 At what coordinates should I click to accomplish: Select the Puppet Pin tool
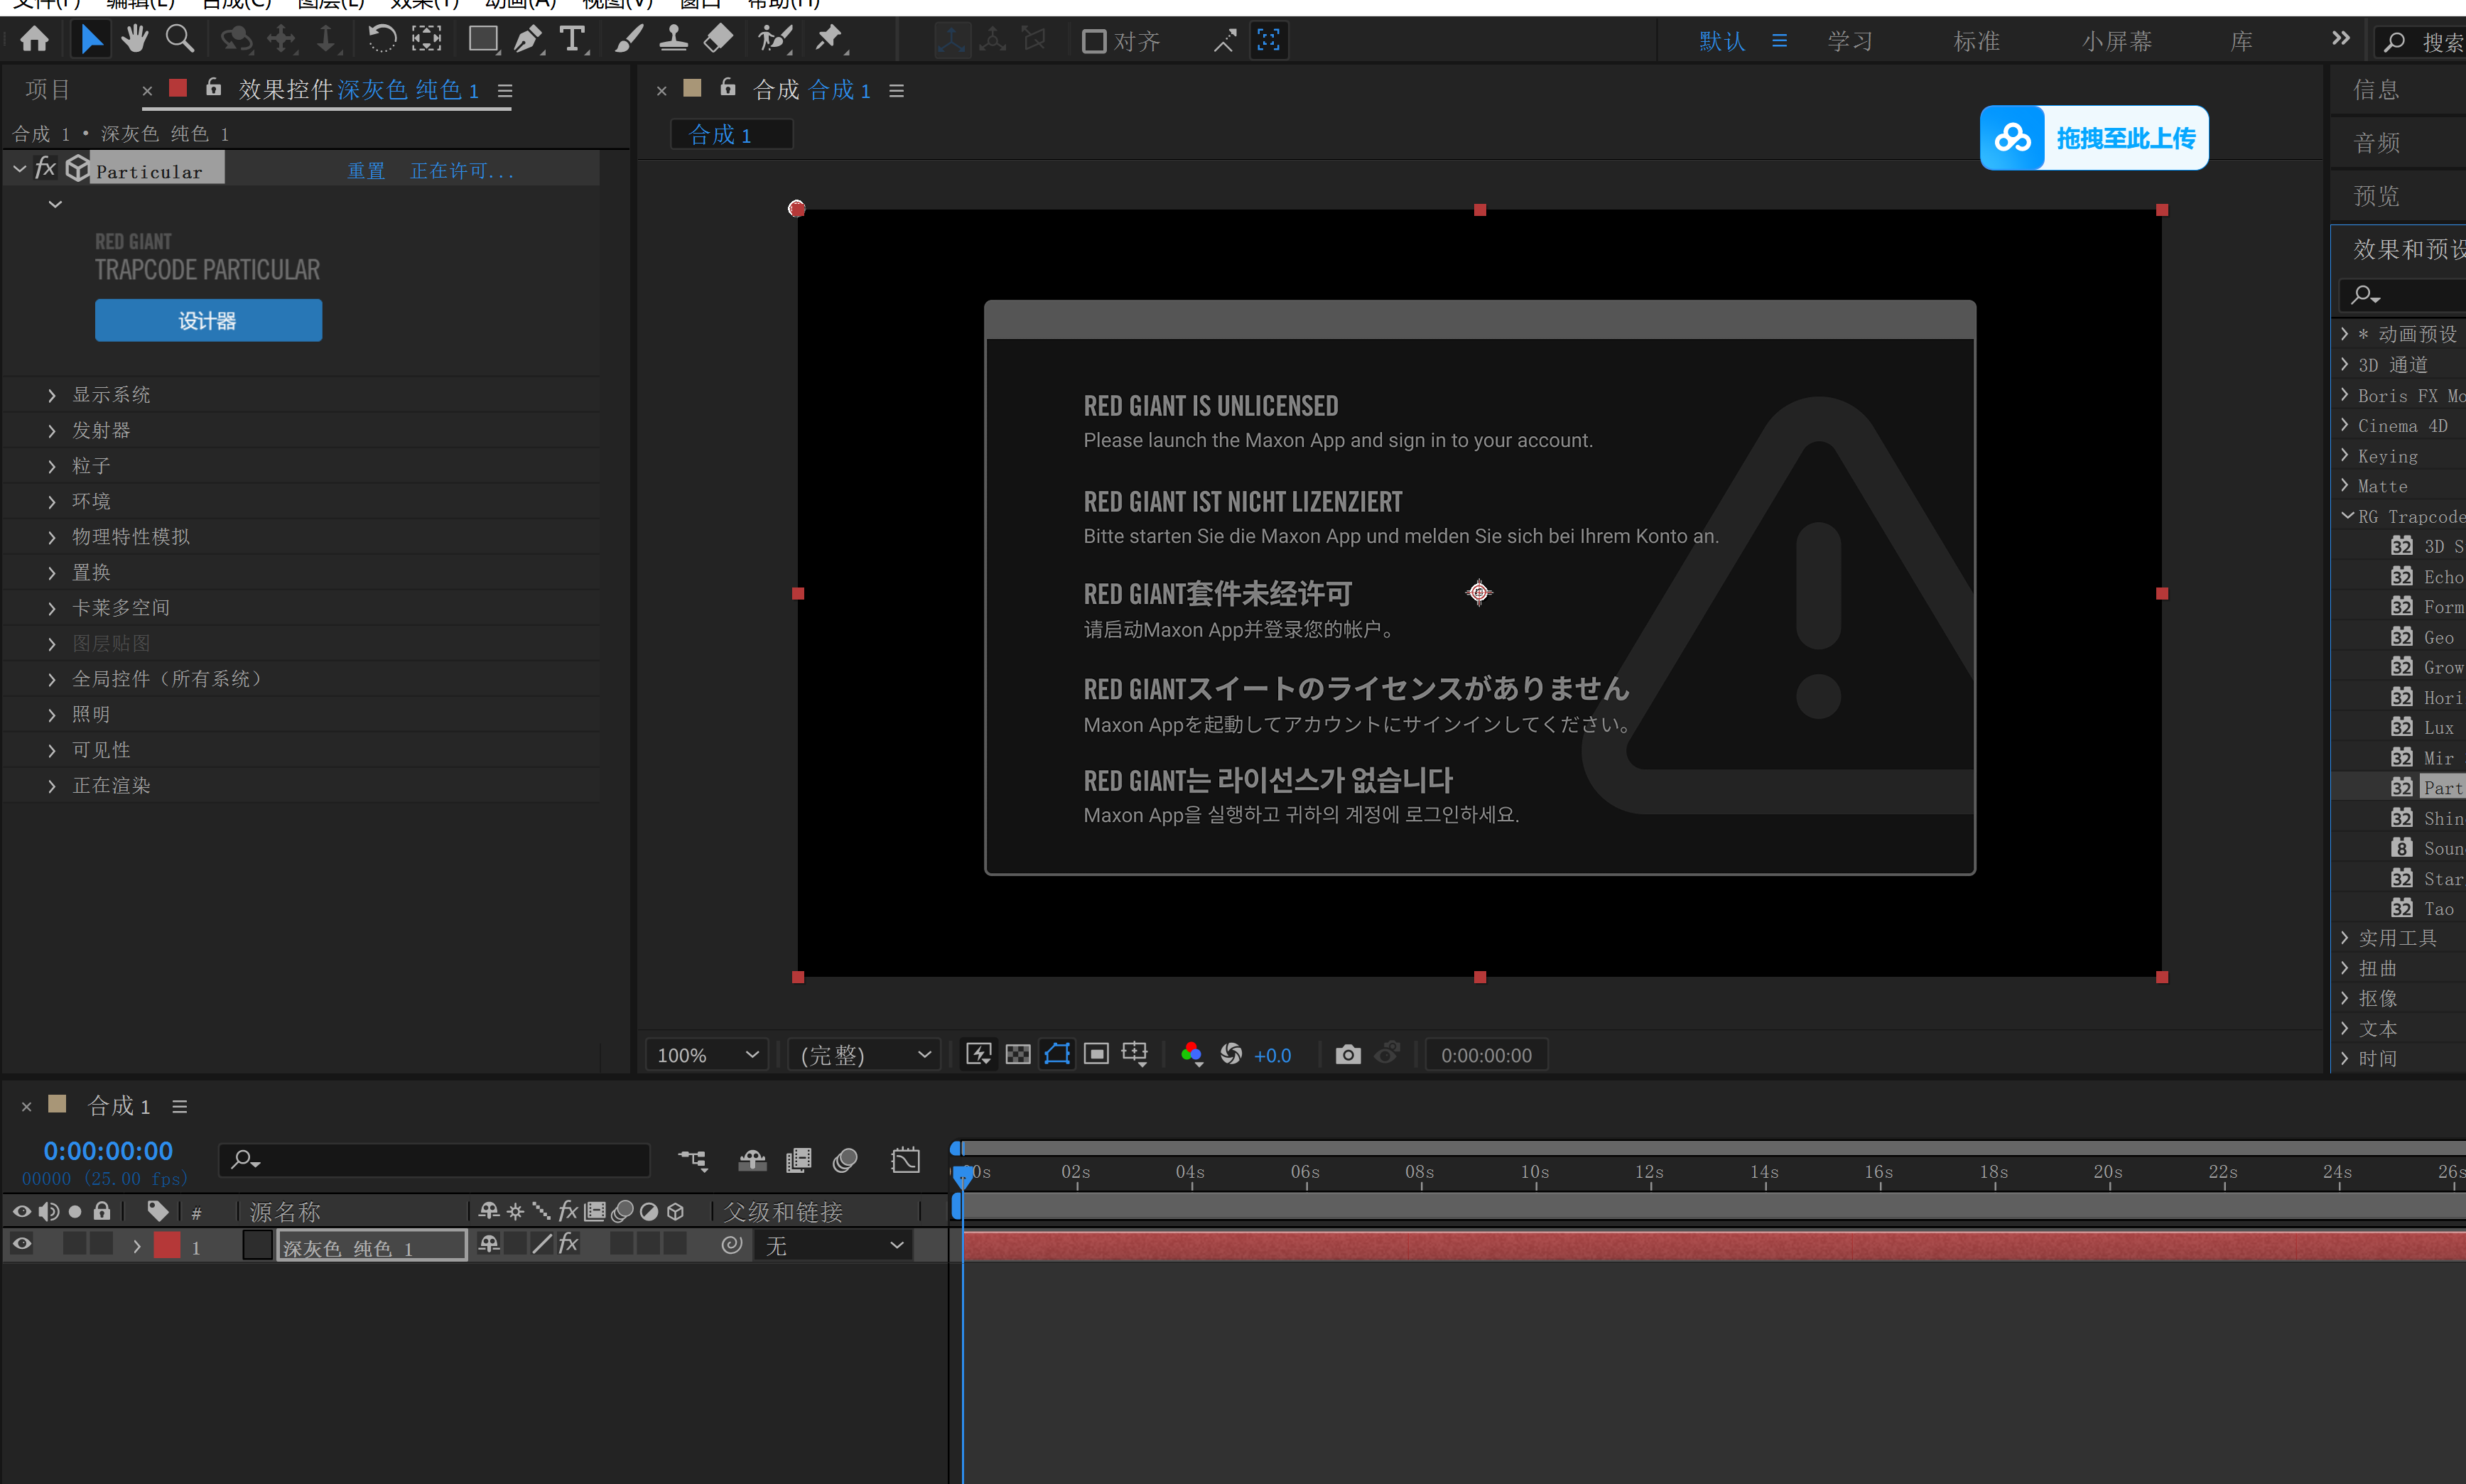829,38
